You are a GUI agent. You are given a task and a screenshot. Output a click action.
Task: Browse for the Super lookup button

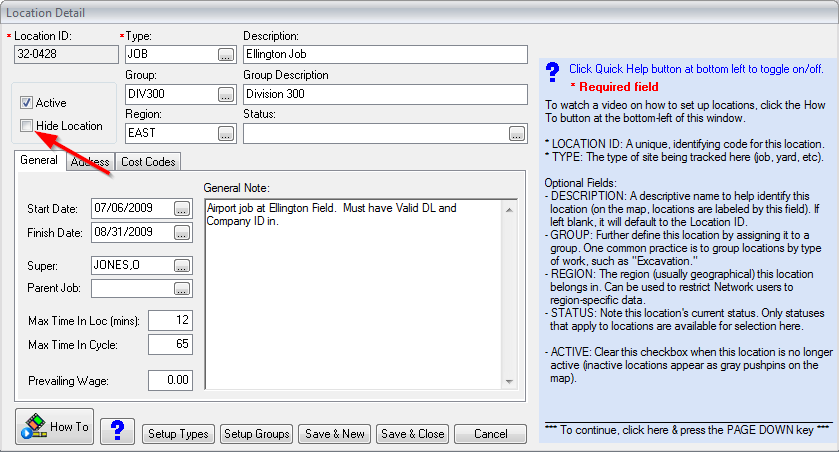pyautogui.click(x=181, y=266)
